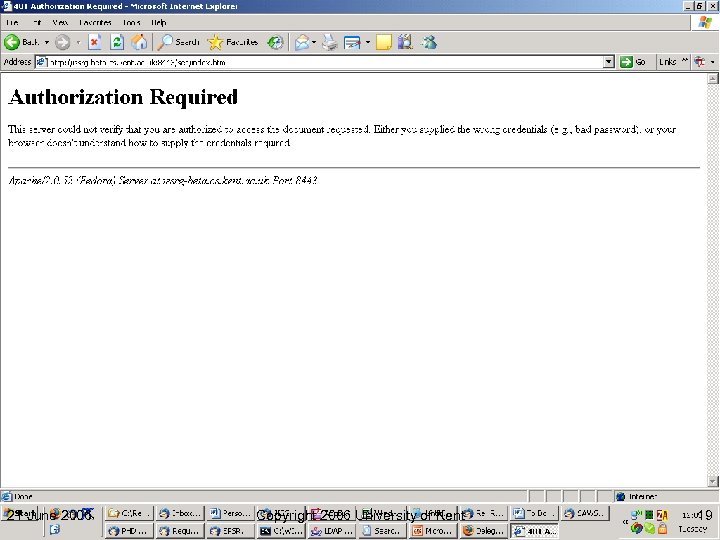This screenshot has height=540, width=720.
Task: Switch to the LDAP taskbar window
Action: [331, 530]
